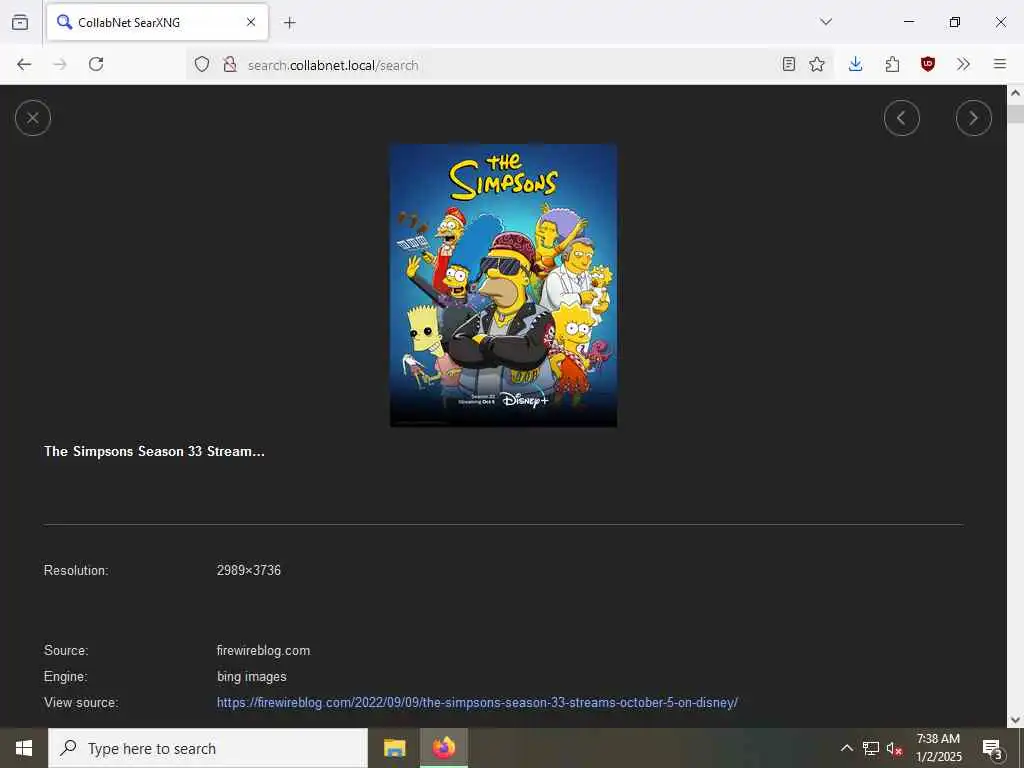Image resolution: width=1024 pixels, height=768 pixels.
Task: Open the Simpsons poster image
Action: [503, 285]
